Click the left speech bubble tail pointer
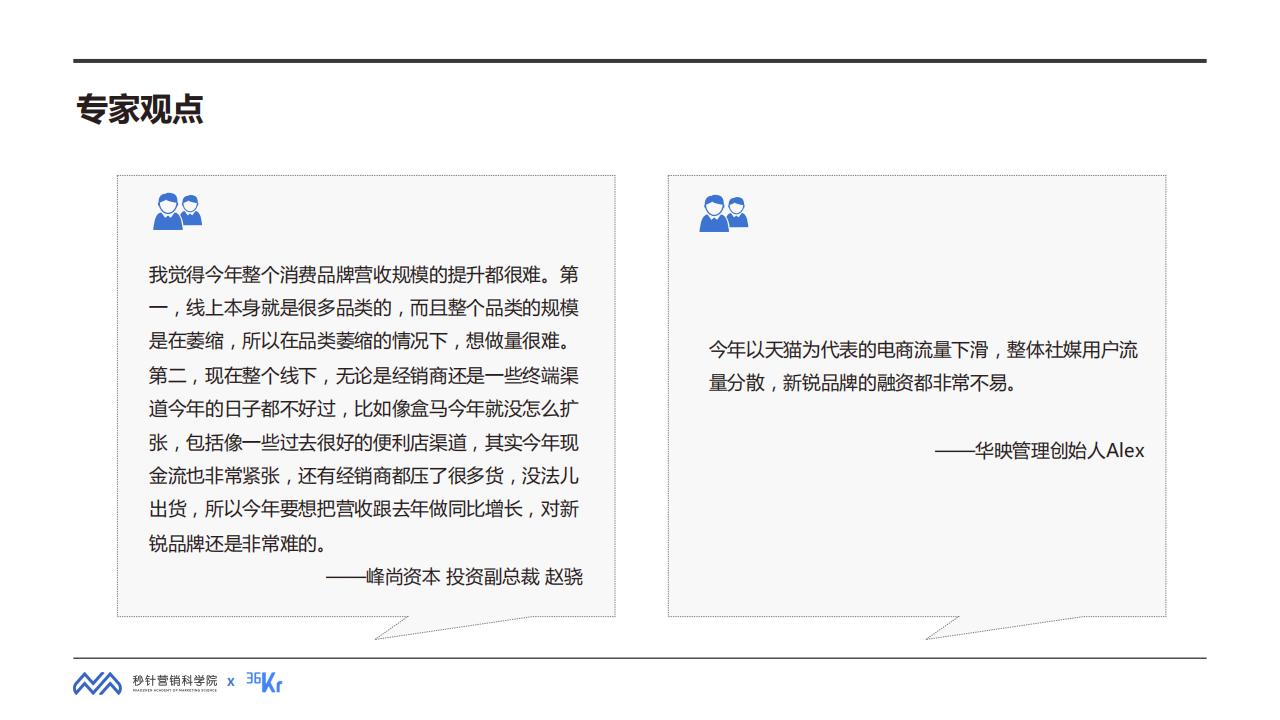 tap(400, 628)
